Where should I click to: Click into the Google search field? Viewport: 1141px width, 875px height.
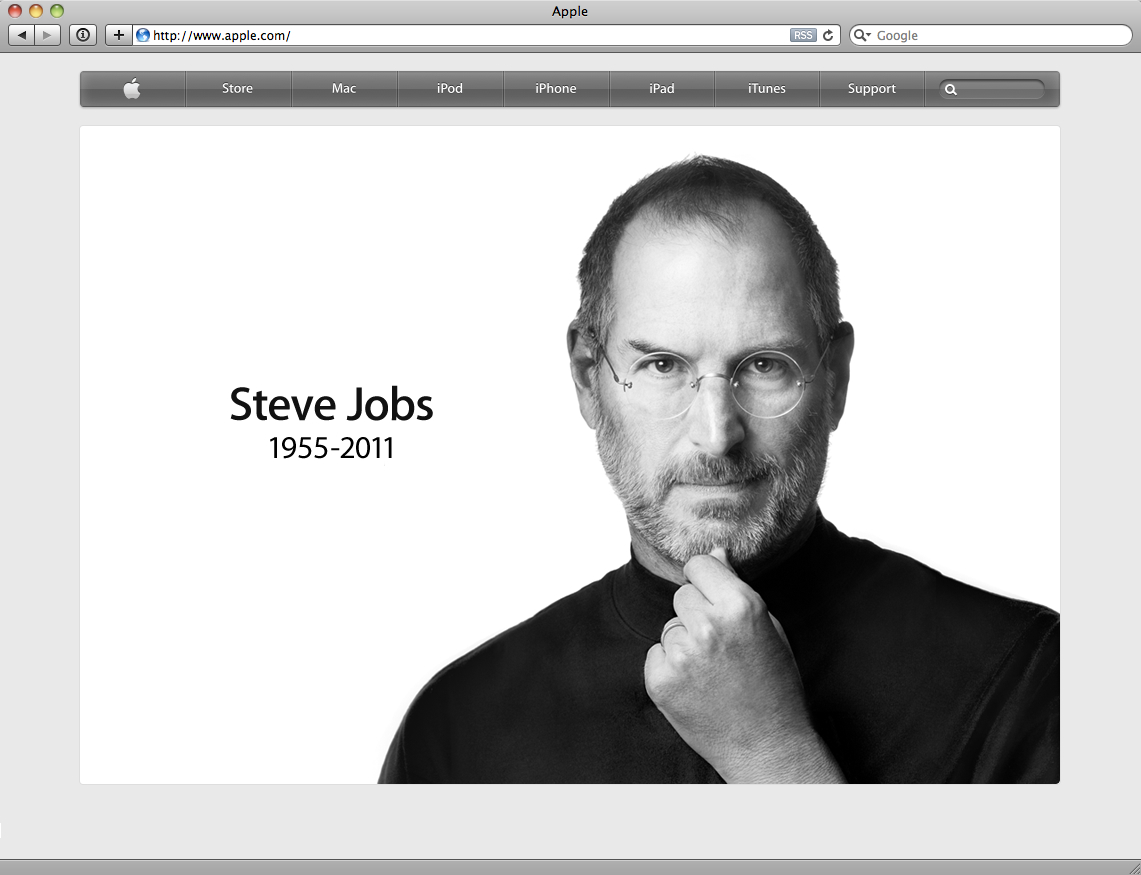pos(1000,35)
